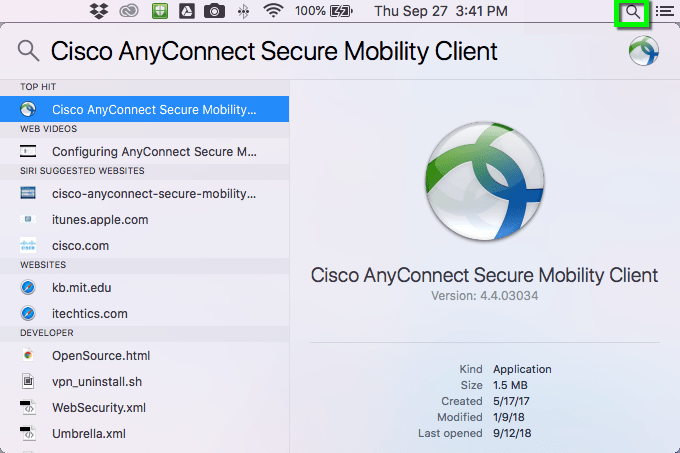This screenshot has width=680, height=453.
Task: Open the itunes.apple.com result
Action: (100, 220)
